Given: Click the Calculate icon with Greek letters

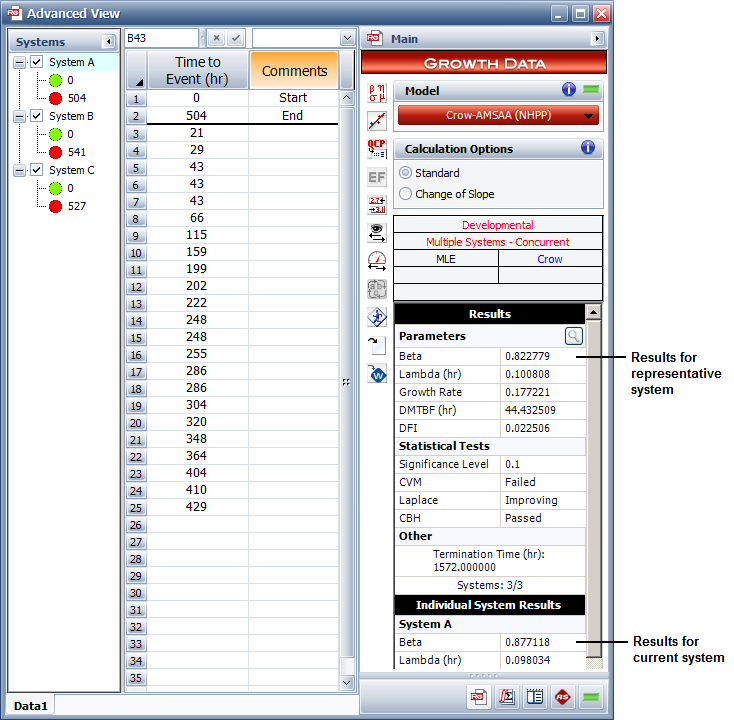Looking at the screenshot, I should [376, 93].
